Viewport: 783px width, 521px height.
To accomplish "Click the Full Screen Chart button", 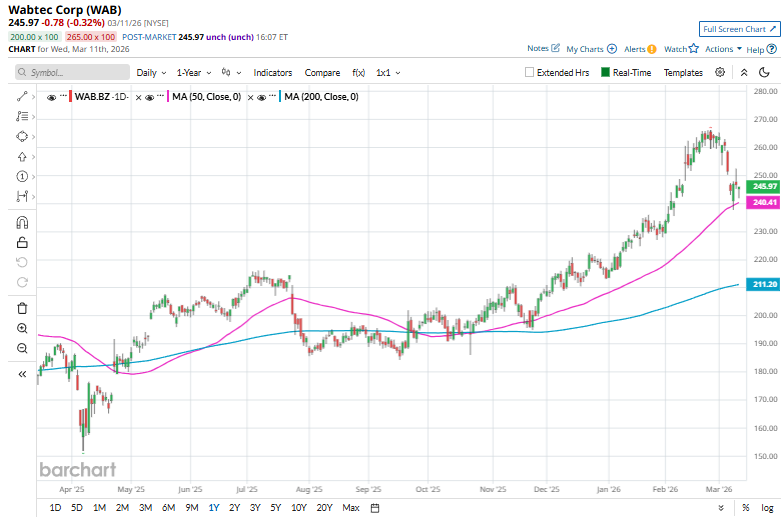I will tap(738, 29).
